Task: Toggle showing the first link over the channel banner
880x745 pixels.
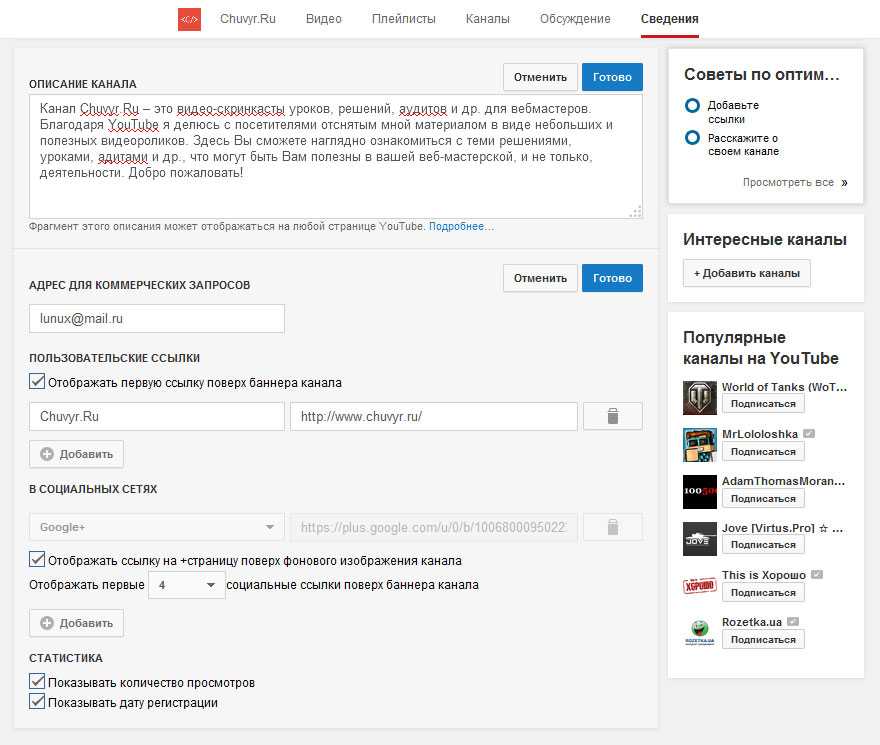Action: click(37, 381)
